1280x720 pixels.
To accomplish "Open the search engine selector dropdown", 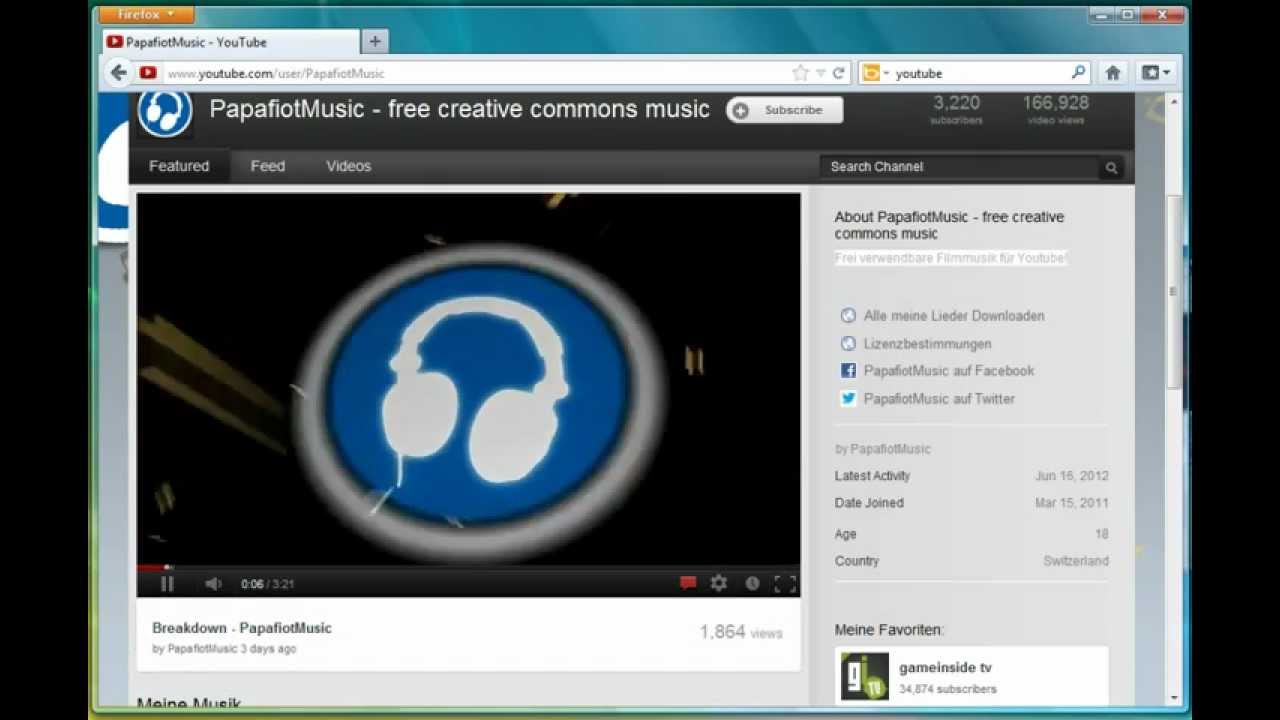I will point(876,73).
